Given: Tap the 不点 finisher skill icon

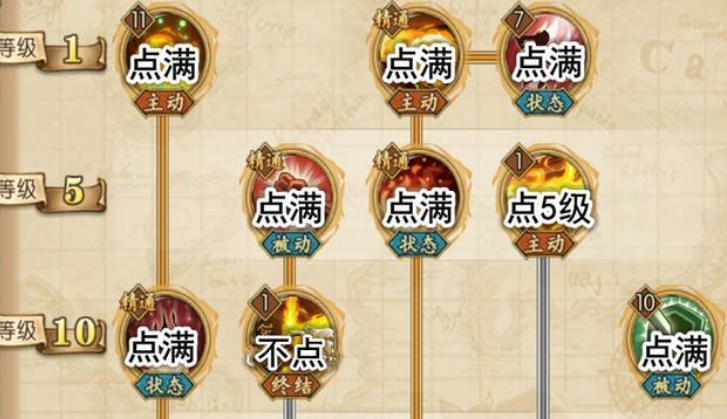Looking at the screenshot, I should tap(291, 344).
